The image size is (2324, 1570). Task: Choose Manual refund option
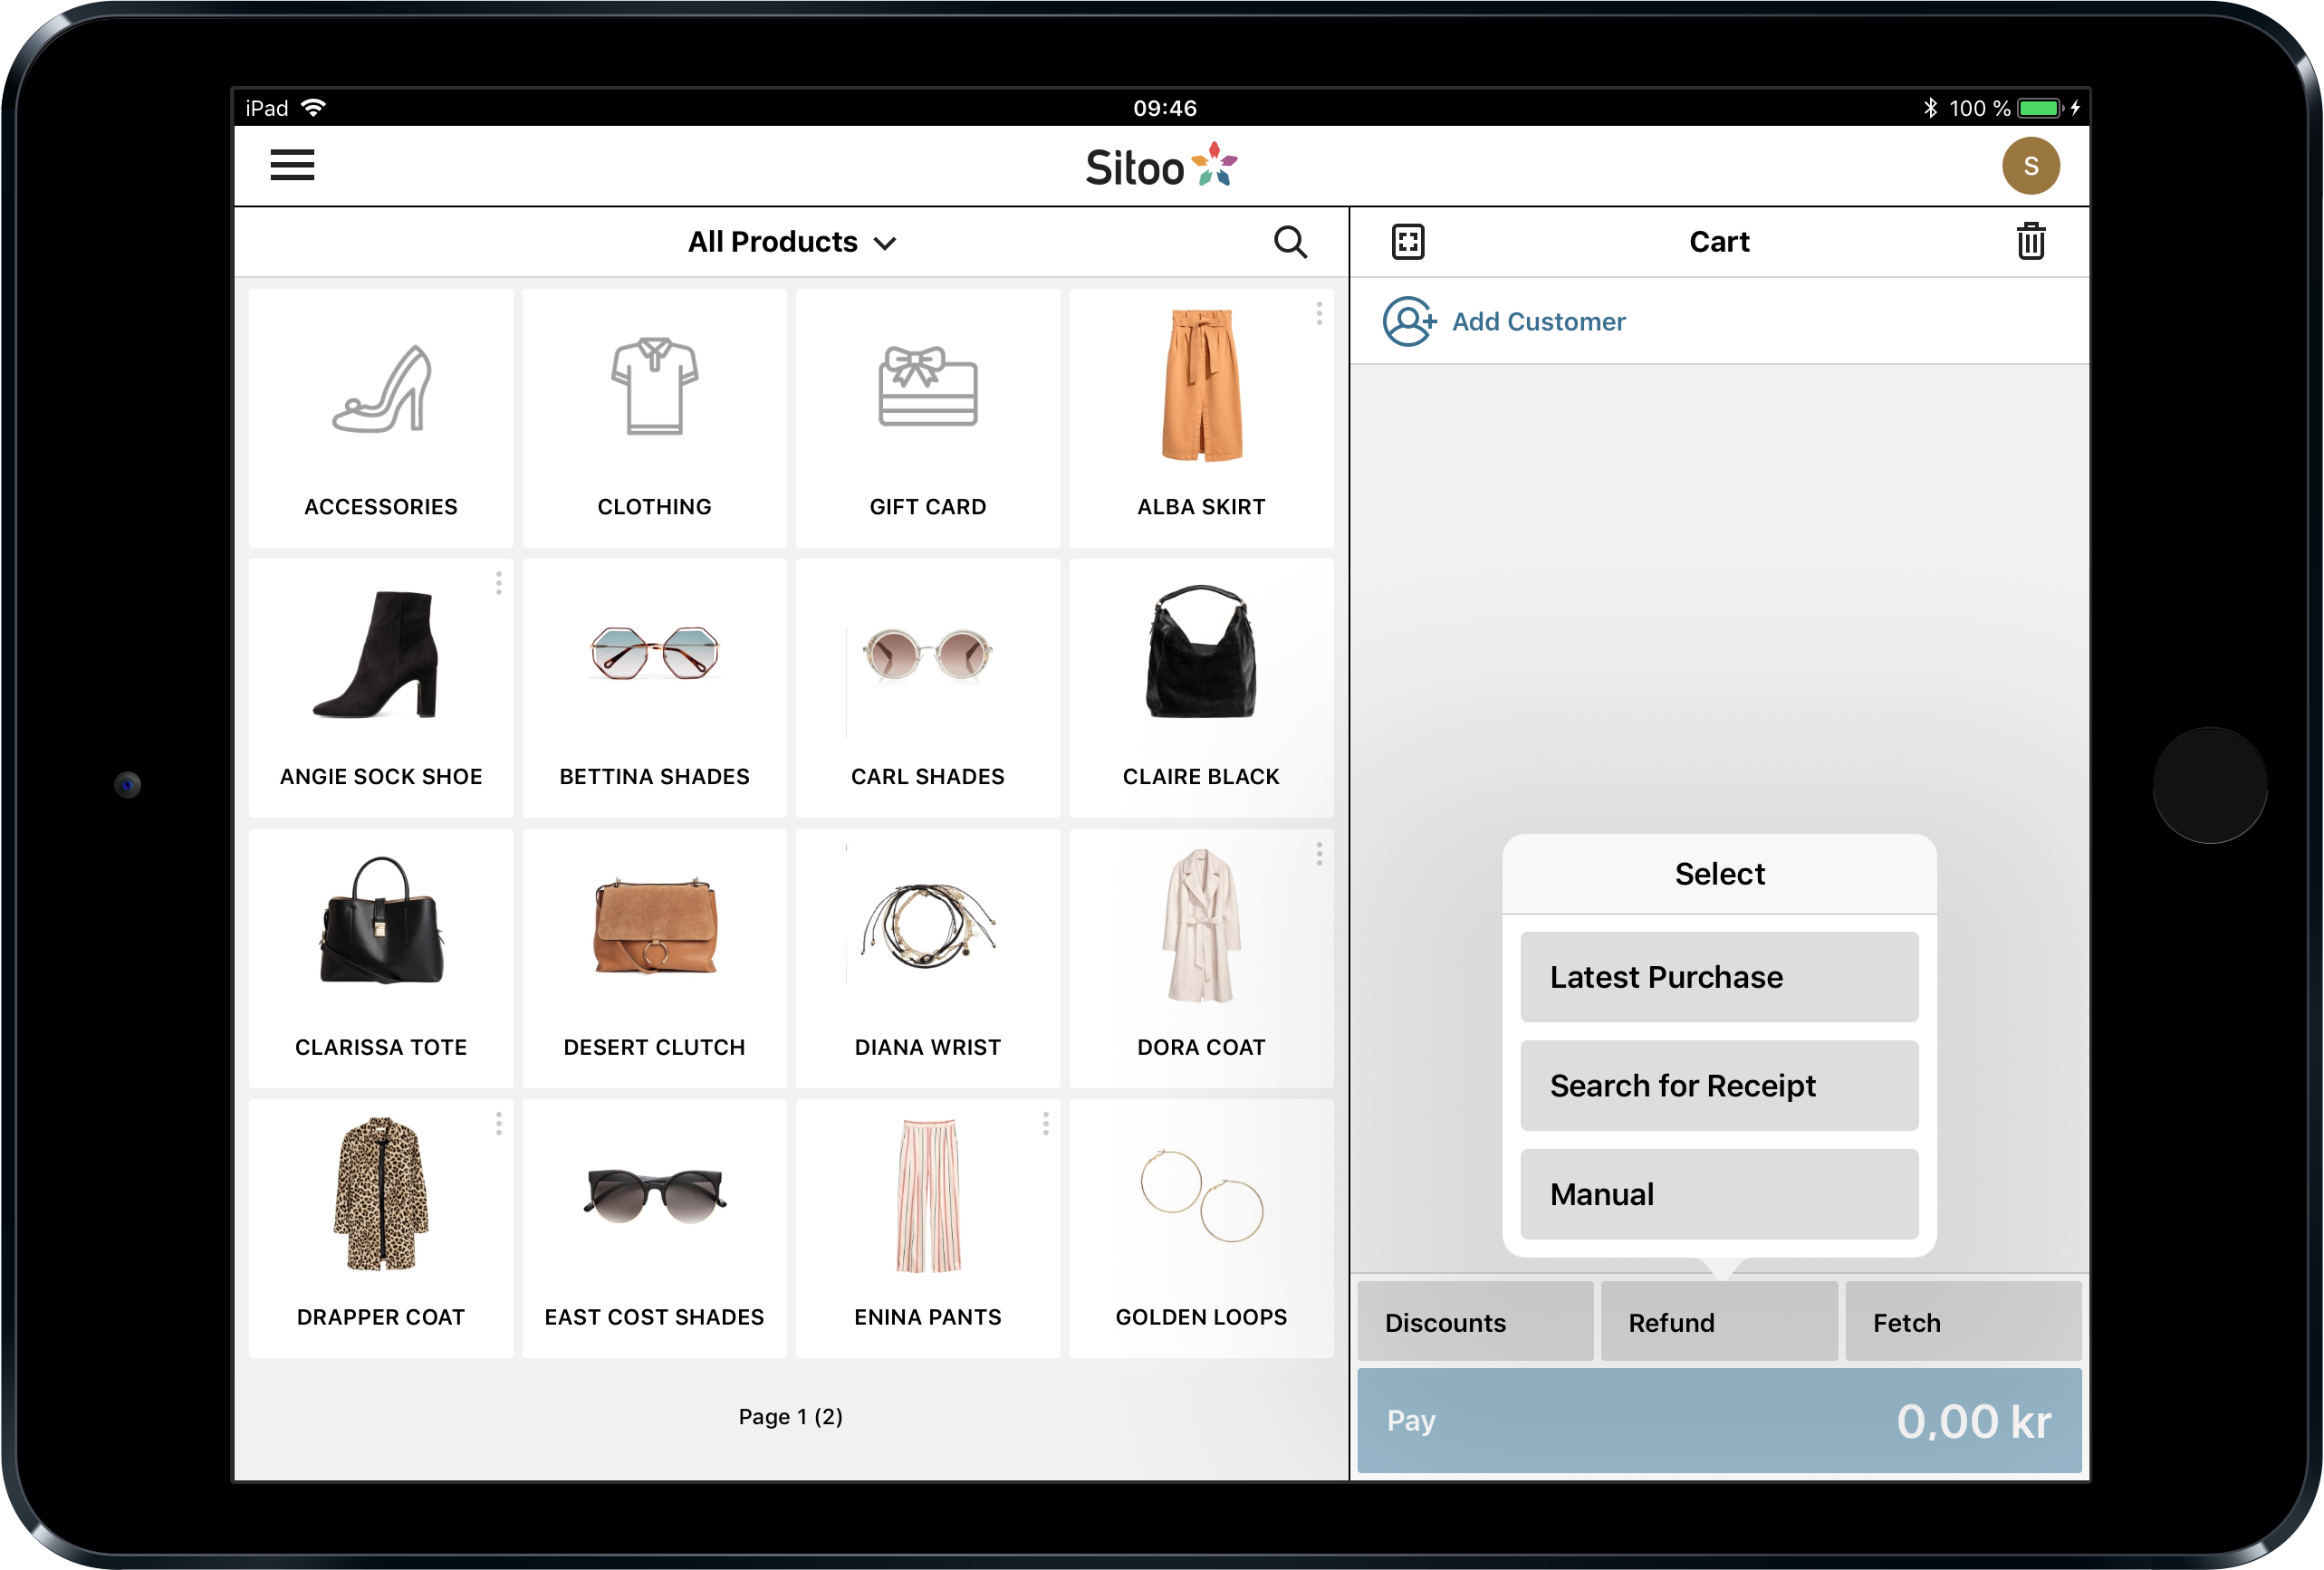(x=1719, y=1194)
